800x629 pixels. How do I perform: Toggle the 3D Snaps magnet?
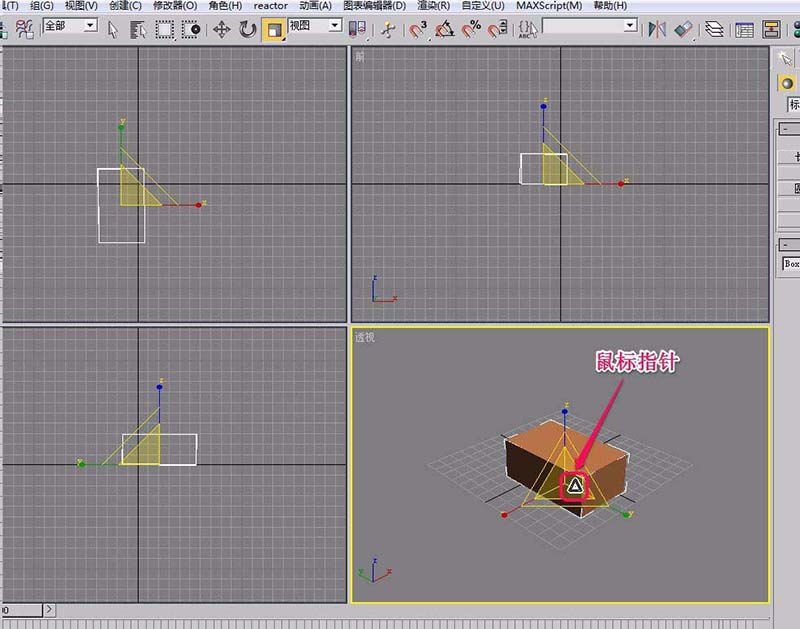[419, 29]
